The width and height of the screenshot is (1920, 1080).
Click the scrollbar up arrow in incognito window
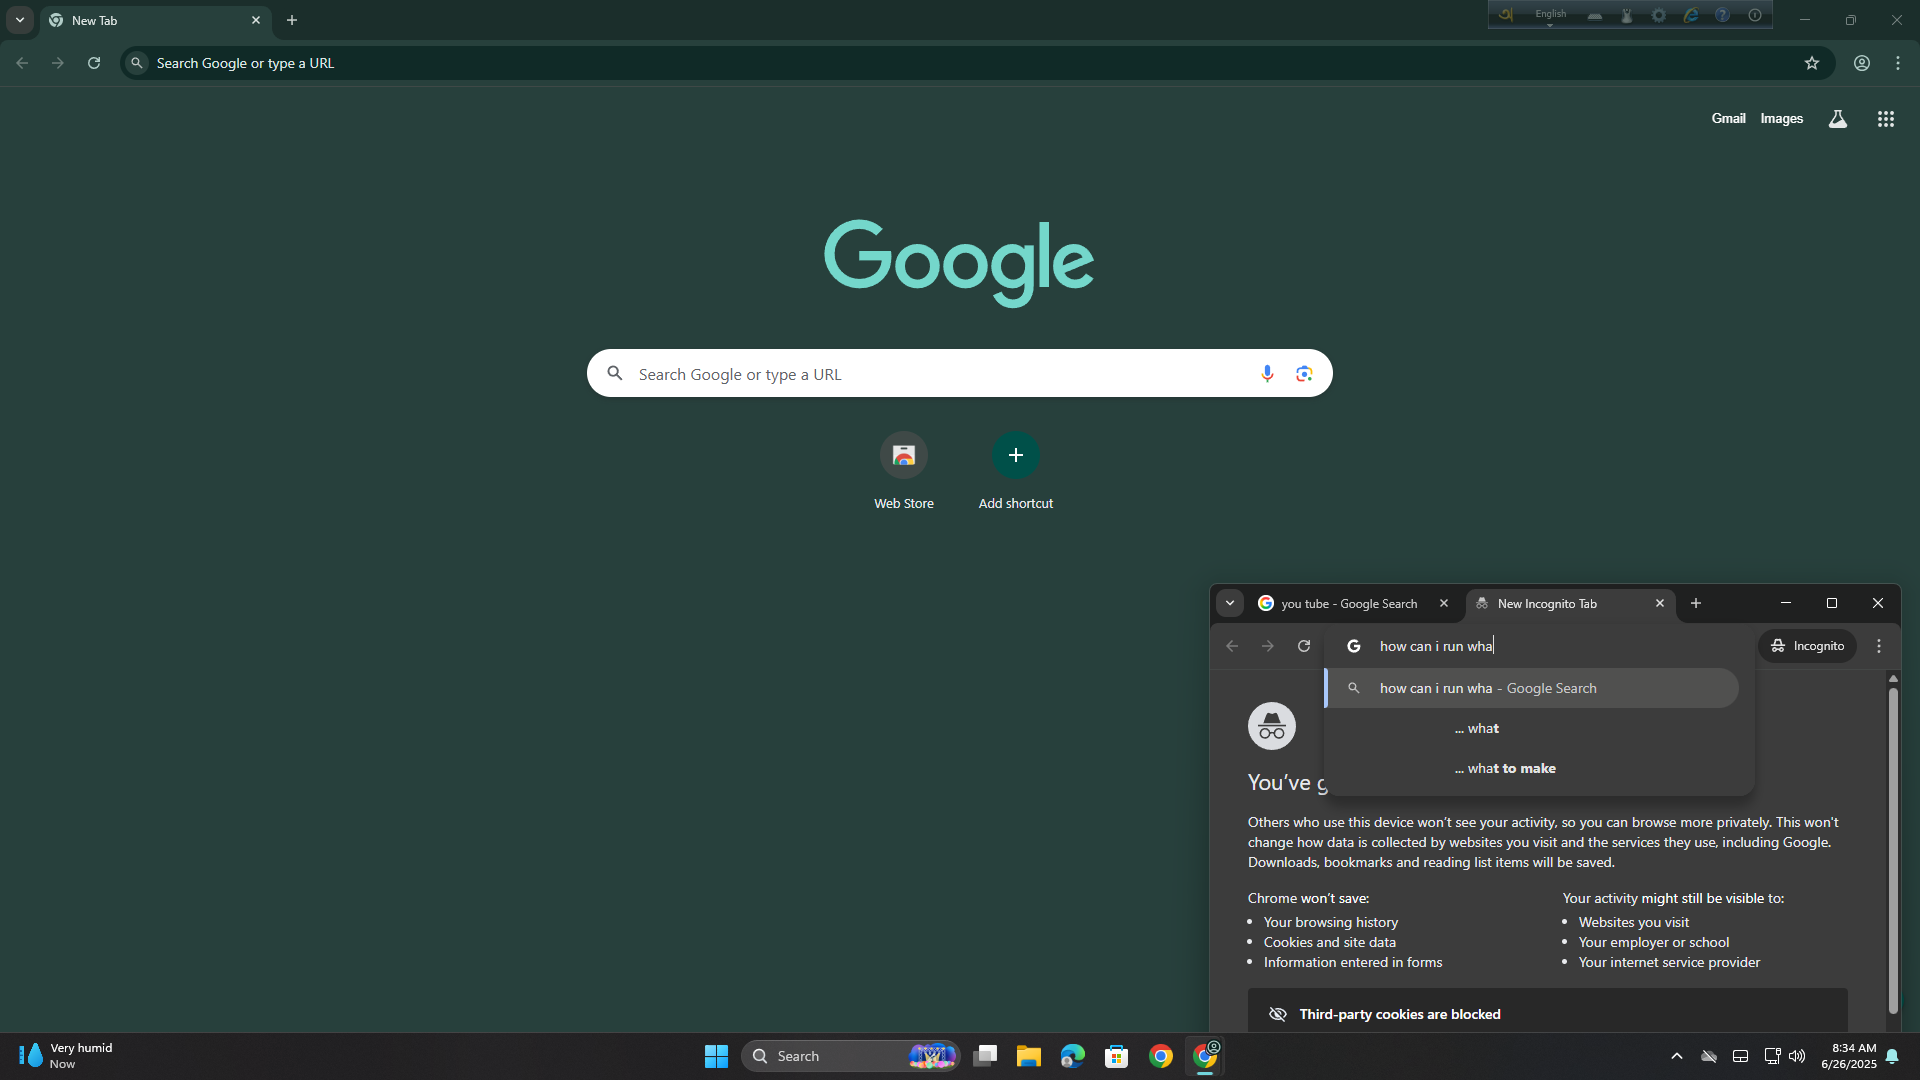click(1892, 678)
